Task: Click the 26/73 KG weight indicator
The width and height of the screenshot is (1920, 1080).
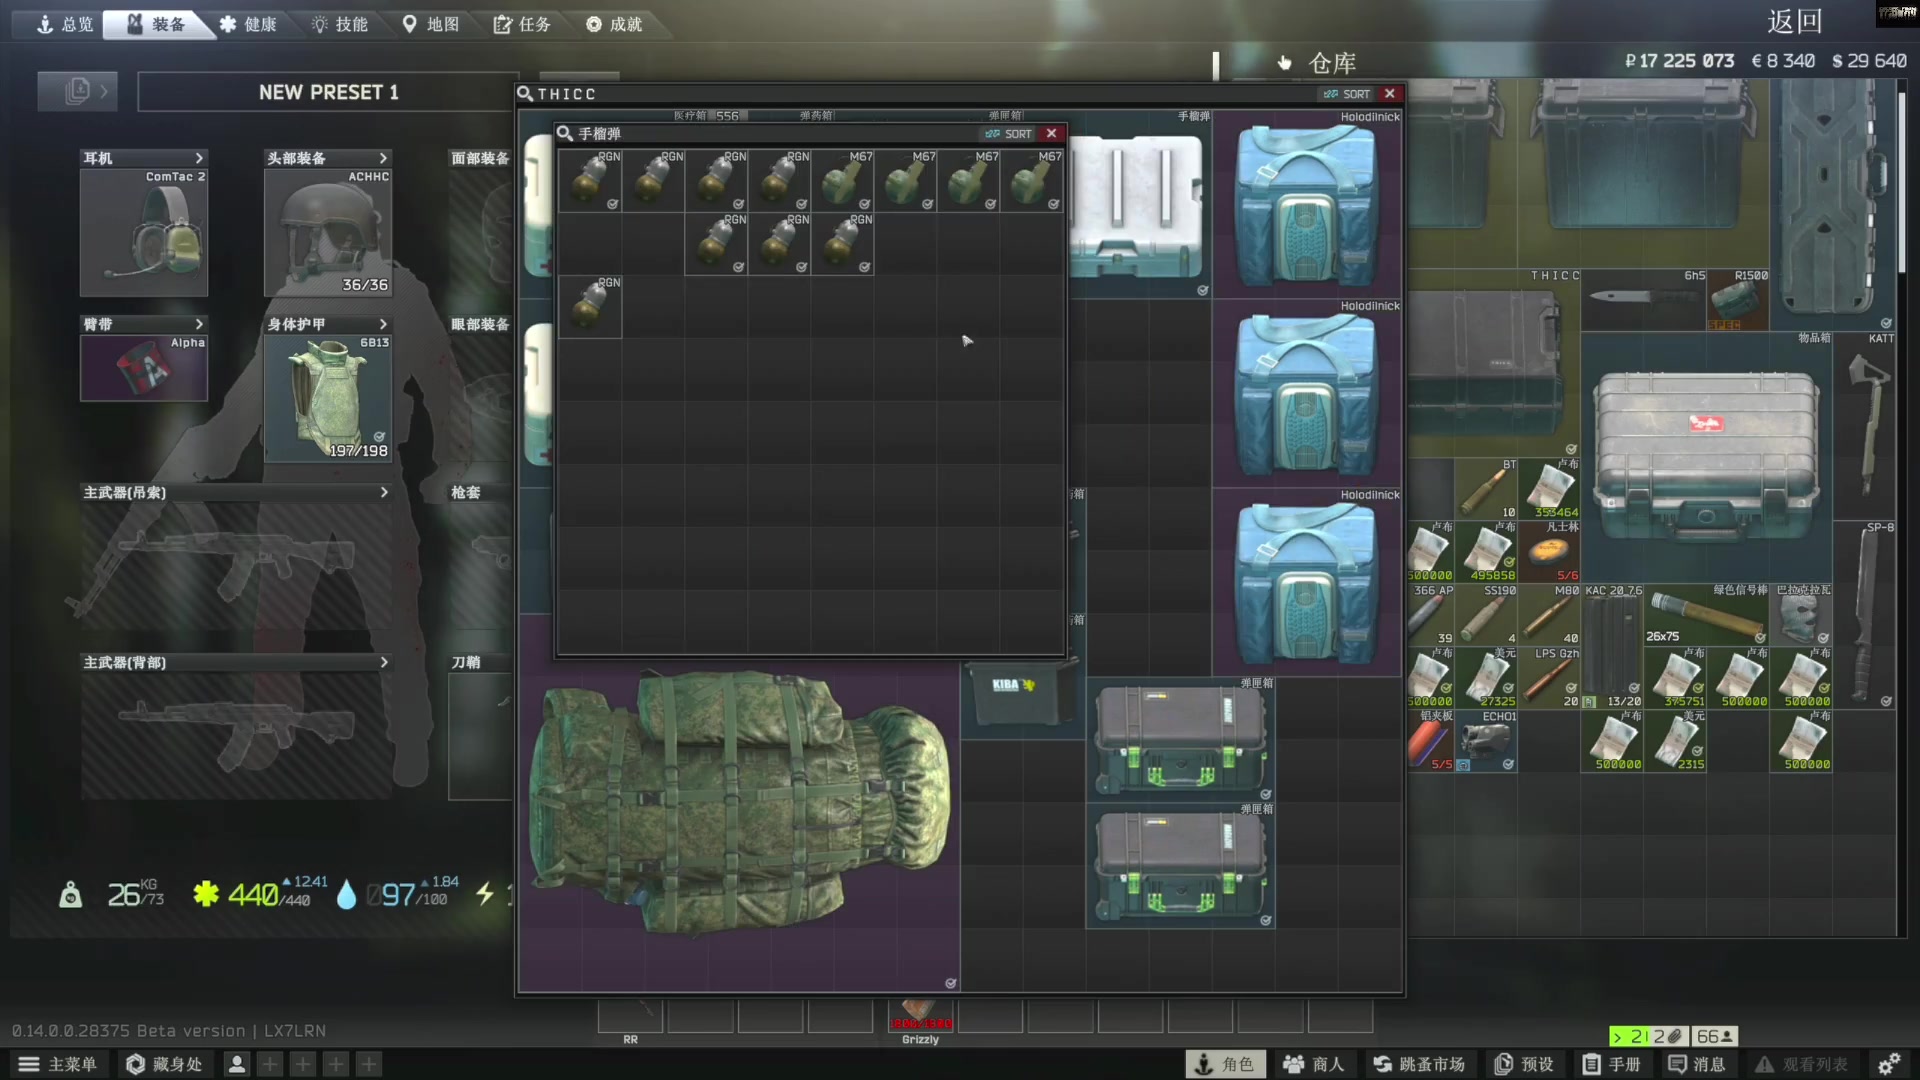Action: pyautogui.click(x=114, y=893)
